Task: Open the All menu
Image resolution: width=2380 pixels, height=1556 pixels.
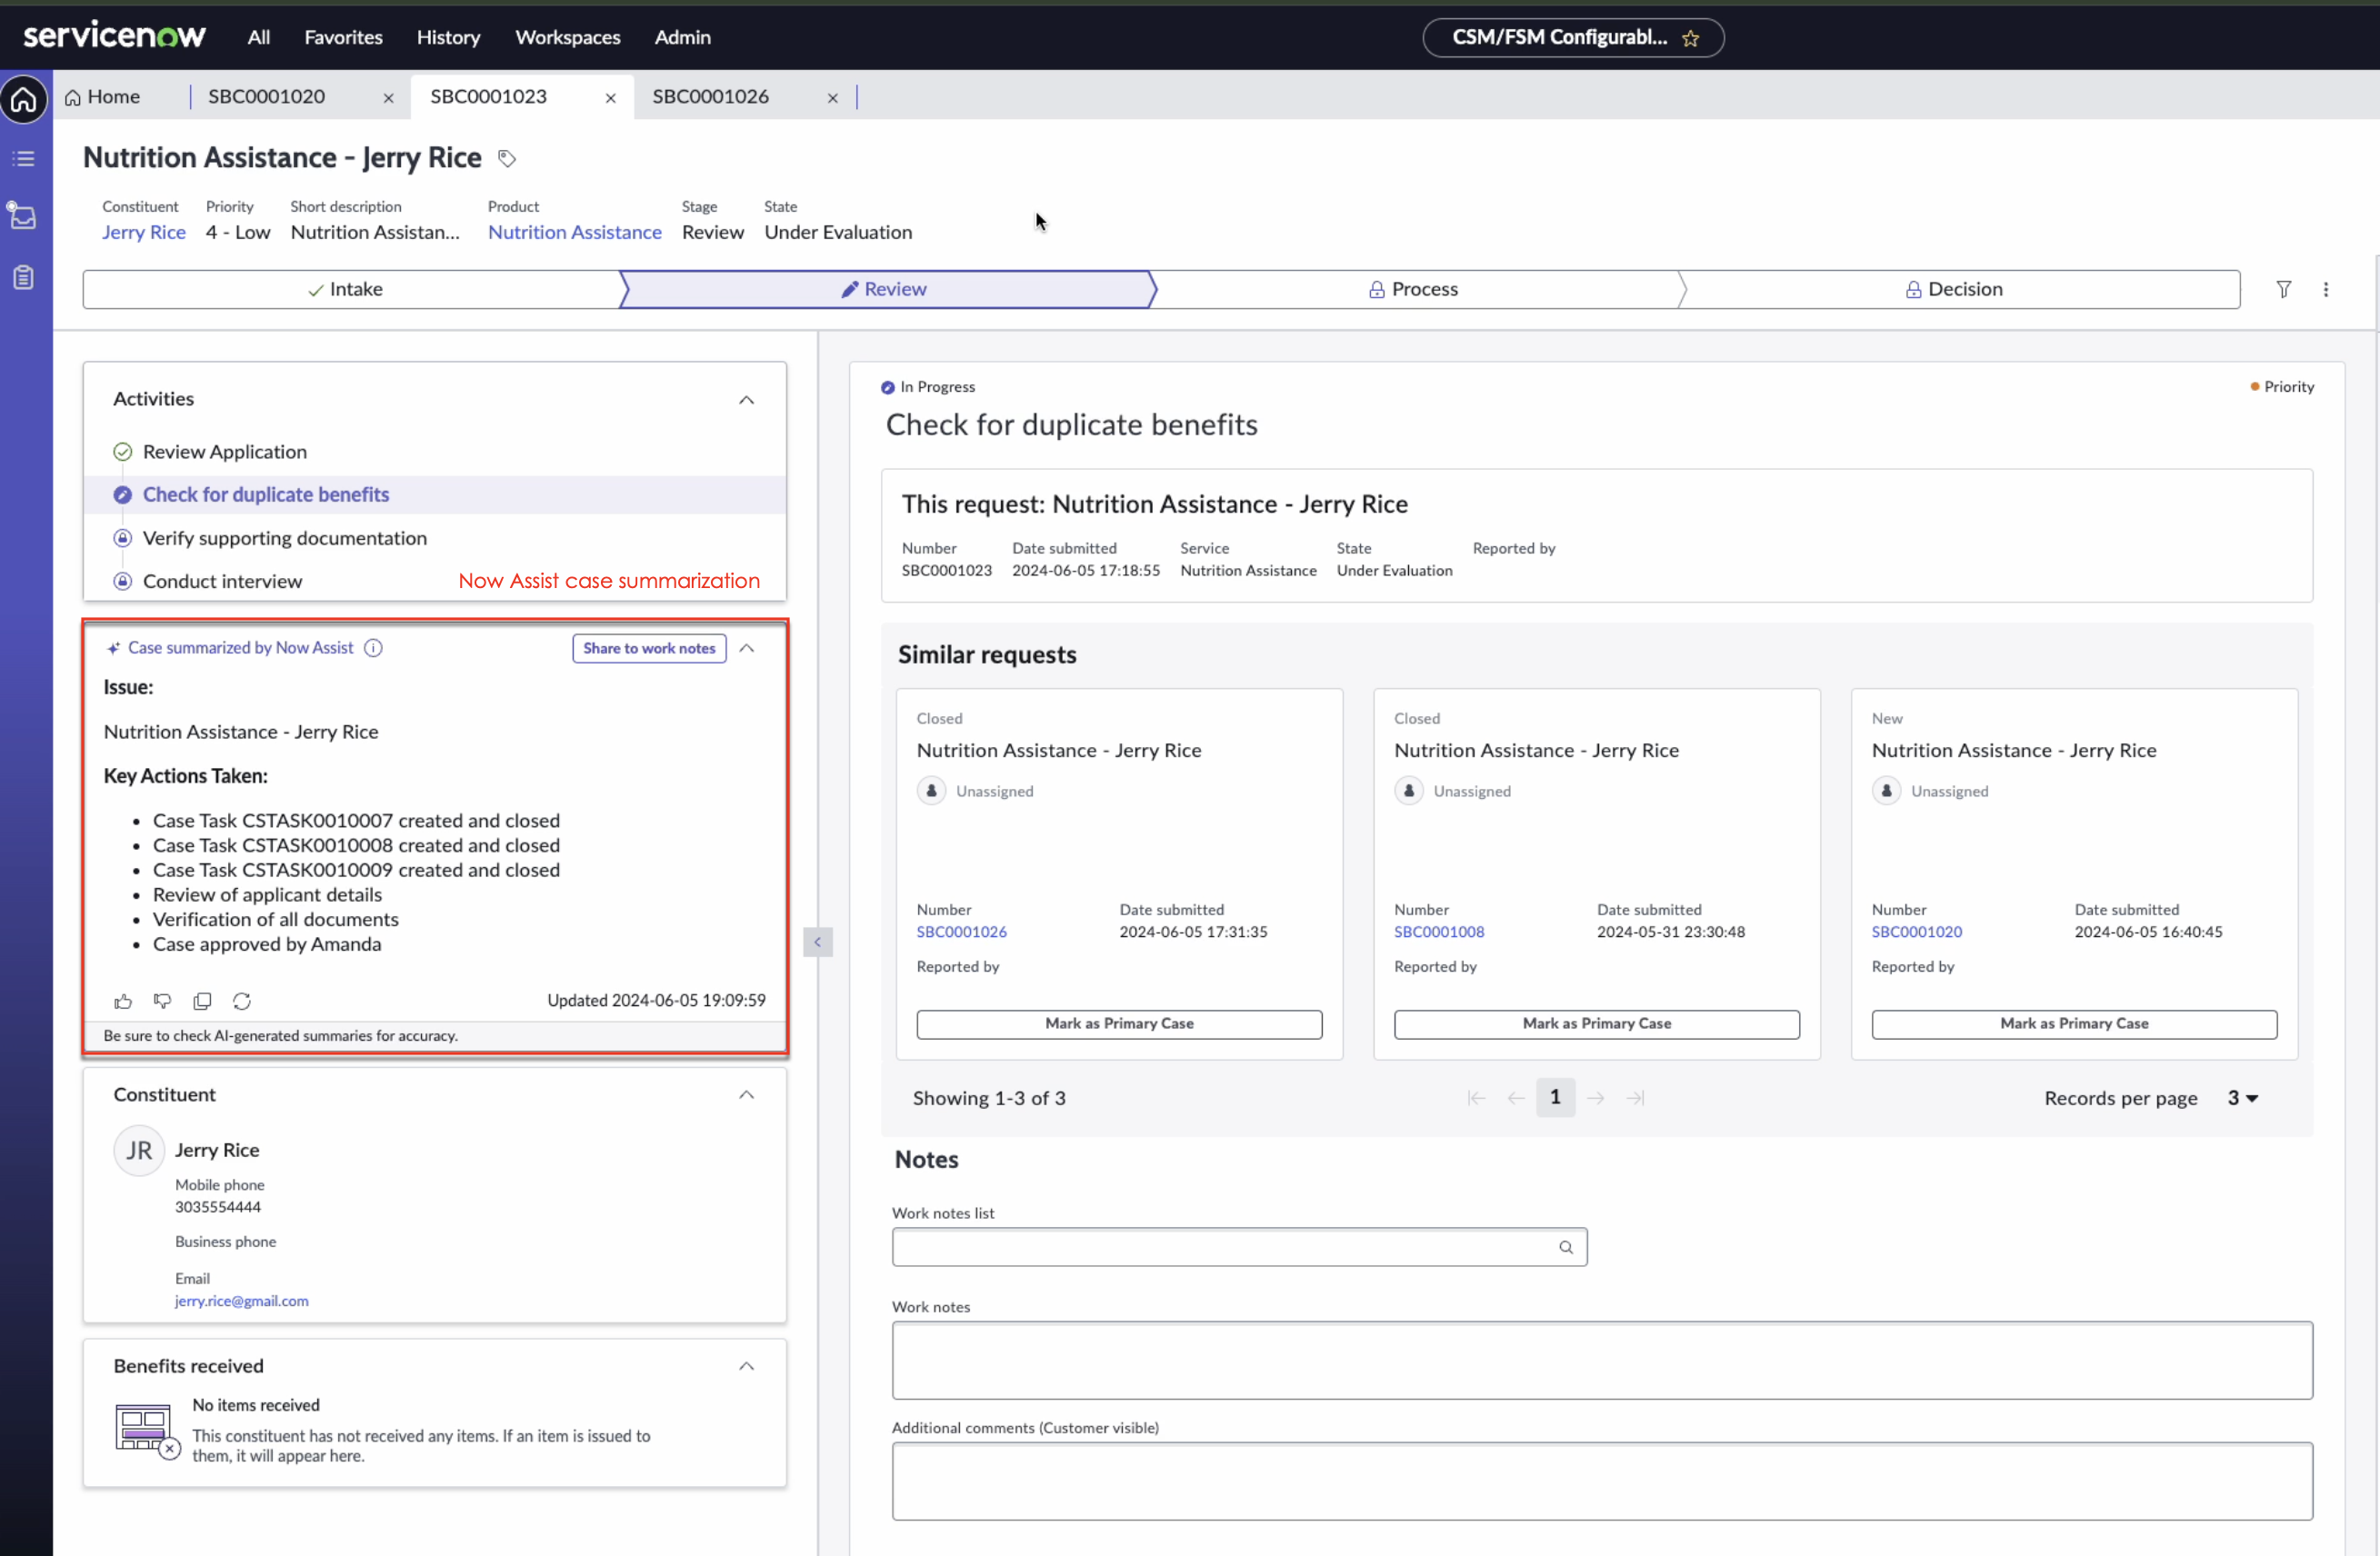Action: click(x=259, y=37)
